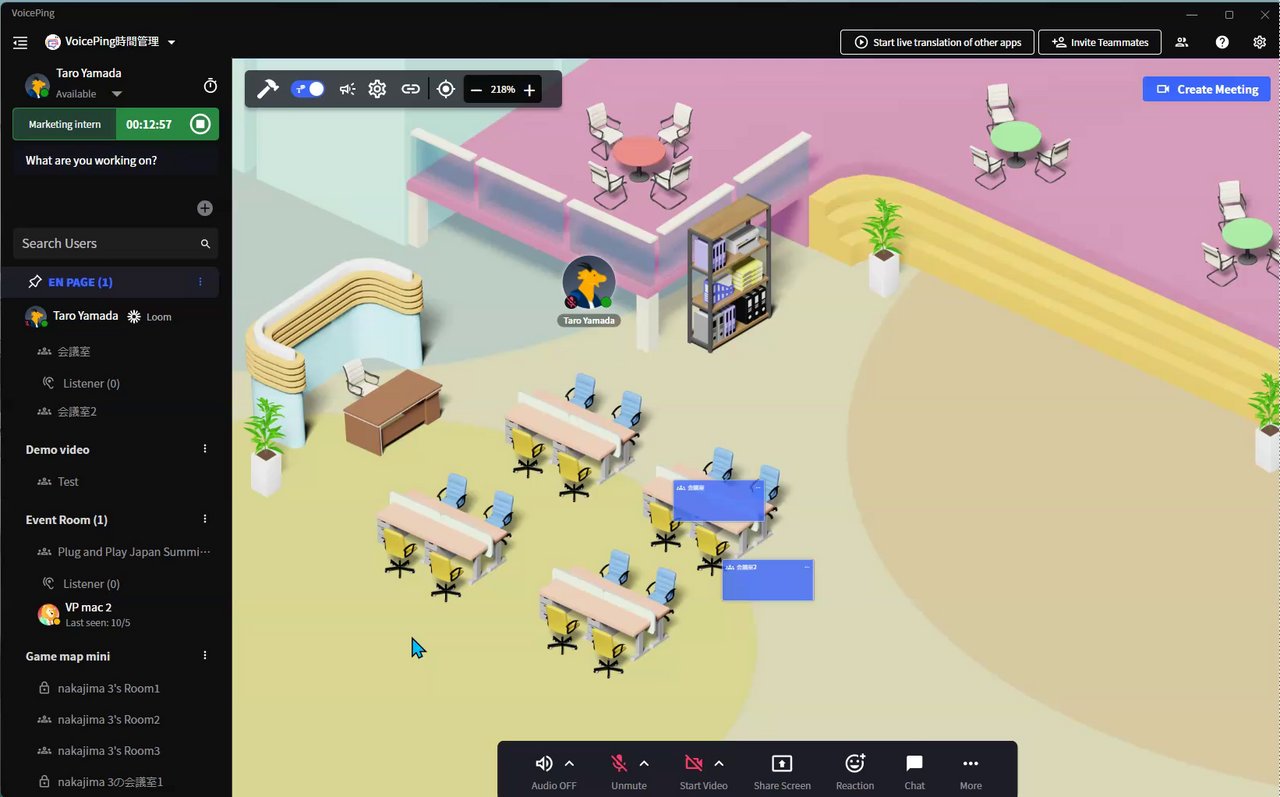
Task: Open Event Room three-dot menu
Action: tap(205, 519)
